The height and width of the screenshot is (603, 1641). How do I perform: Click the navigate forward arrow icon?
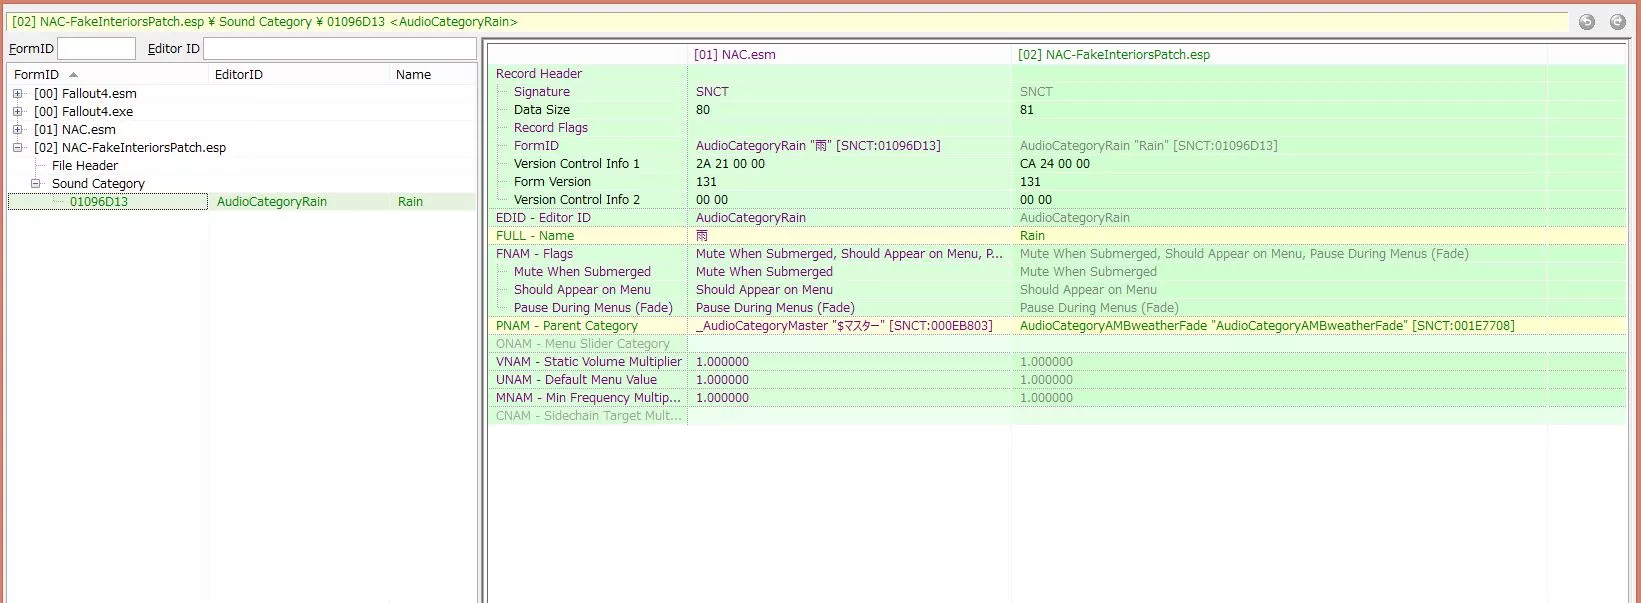click(1617, 22)
